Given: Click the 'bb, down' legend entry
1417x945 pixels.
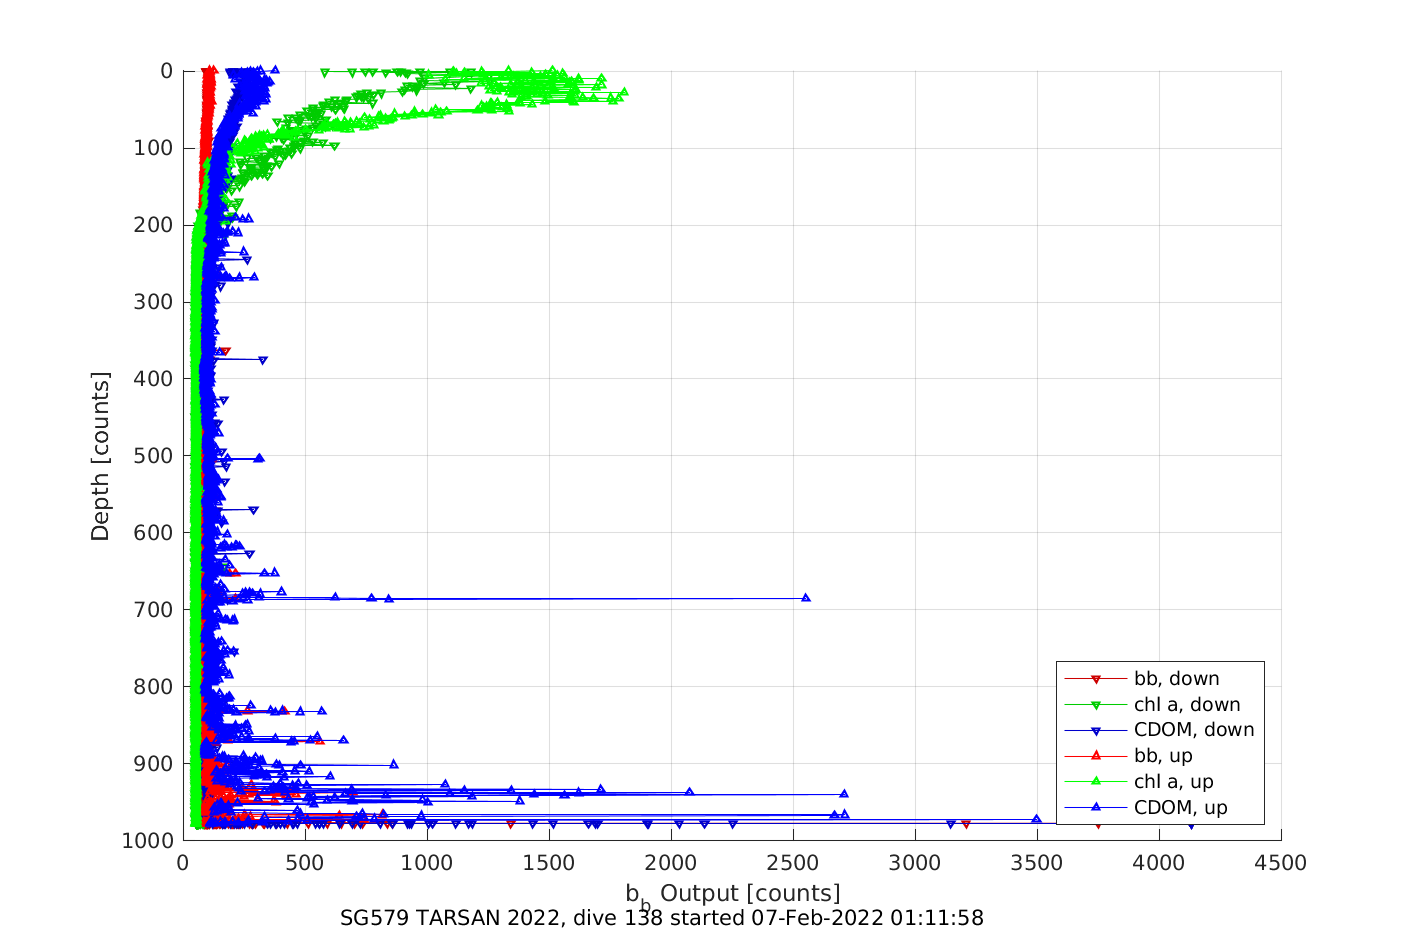Looking at the screenshot, I should click(x=1176, y=679).
